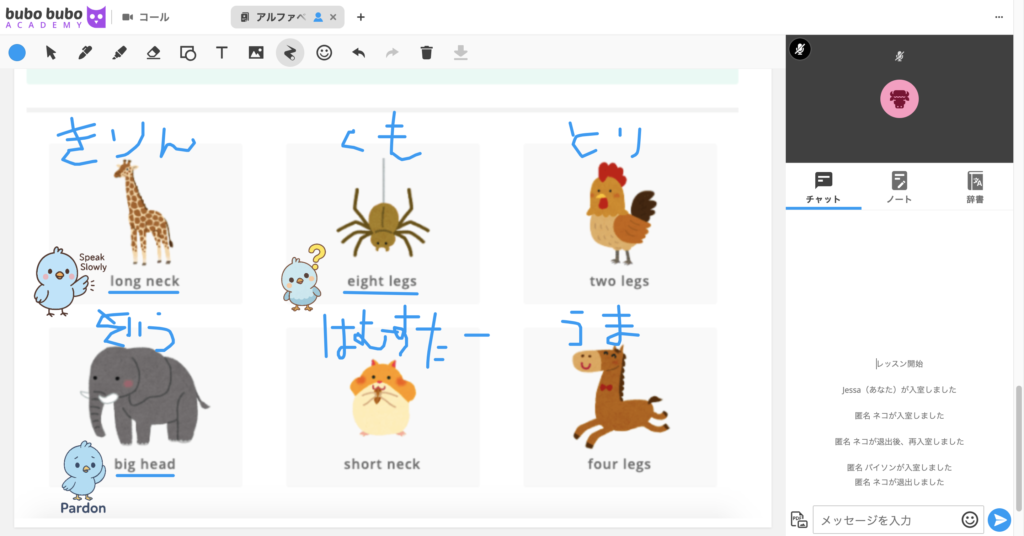Click the elephant picture
Image resolution: width=1024 pixels, height=536 pixels.
145,396
